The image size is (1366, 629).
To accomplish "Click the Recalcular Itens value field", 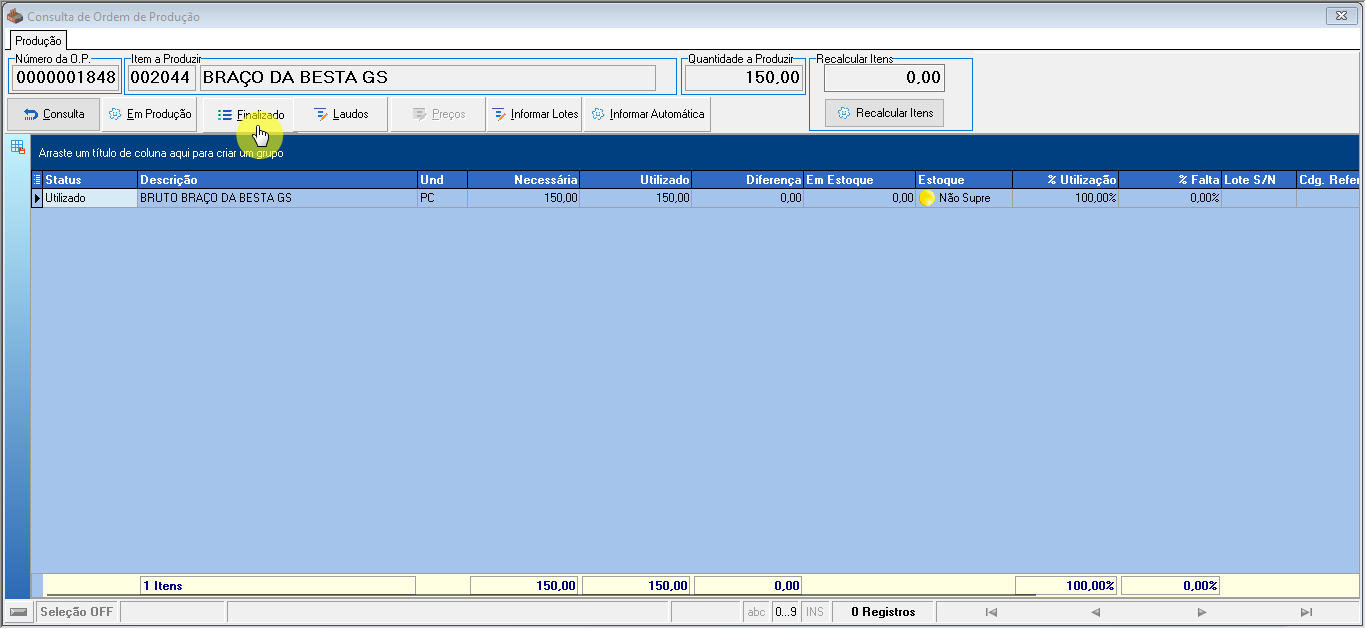I will (884, 77).
